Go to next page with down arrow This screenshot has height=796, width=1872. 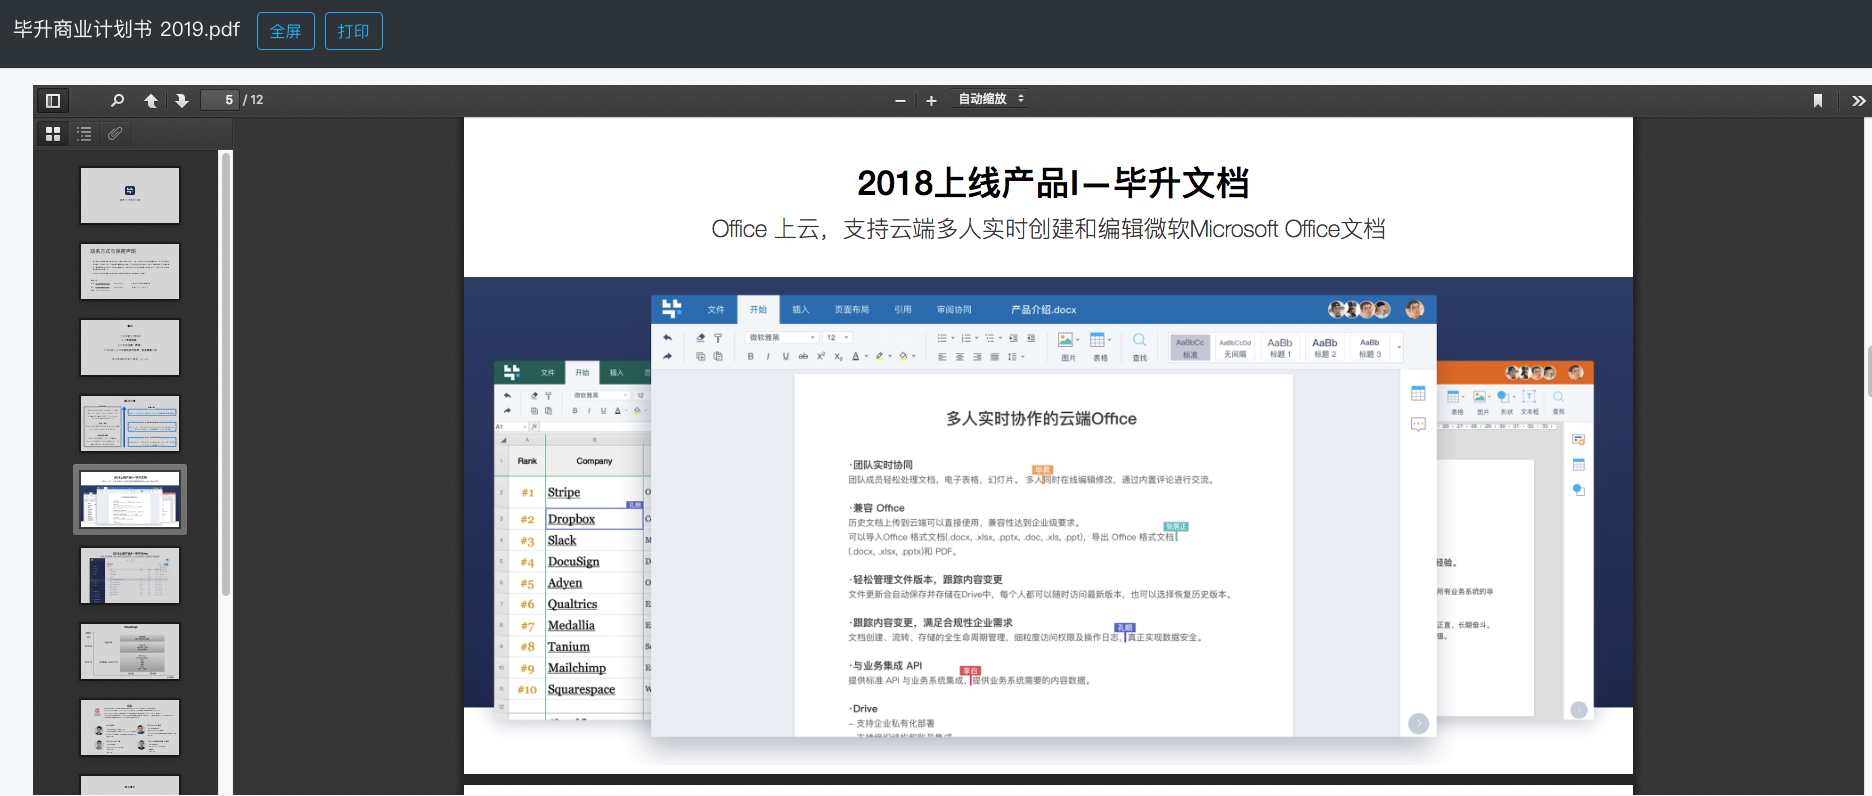pos(181,100)
